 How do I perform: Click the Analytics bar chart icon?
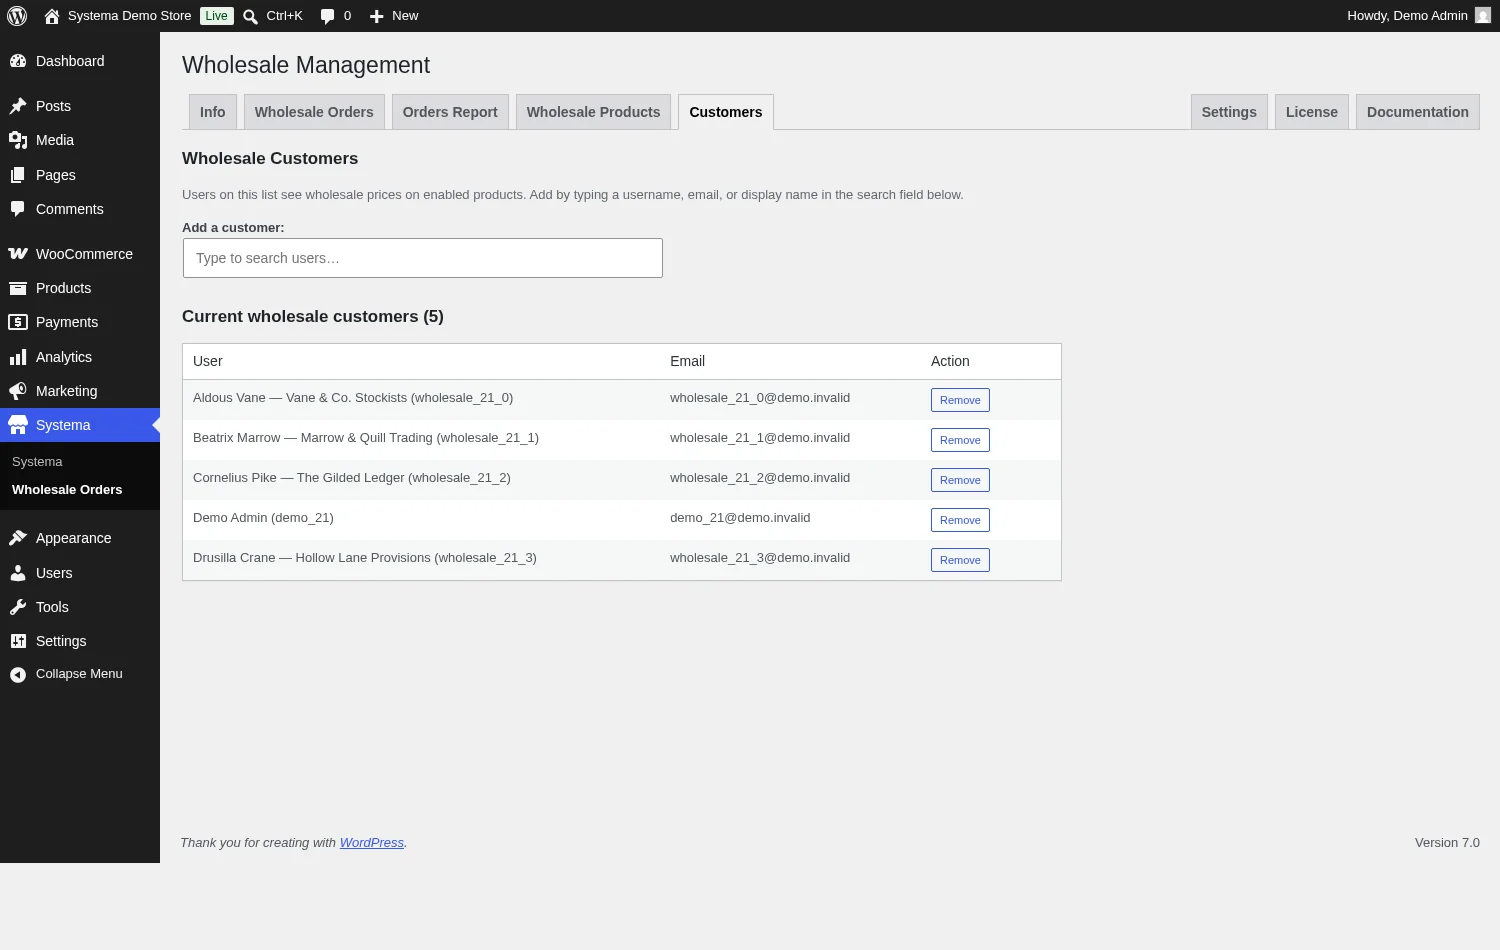click(x=18, y=357)
